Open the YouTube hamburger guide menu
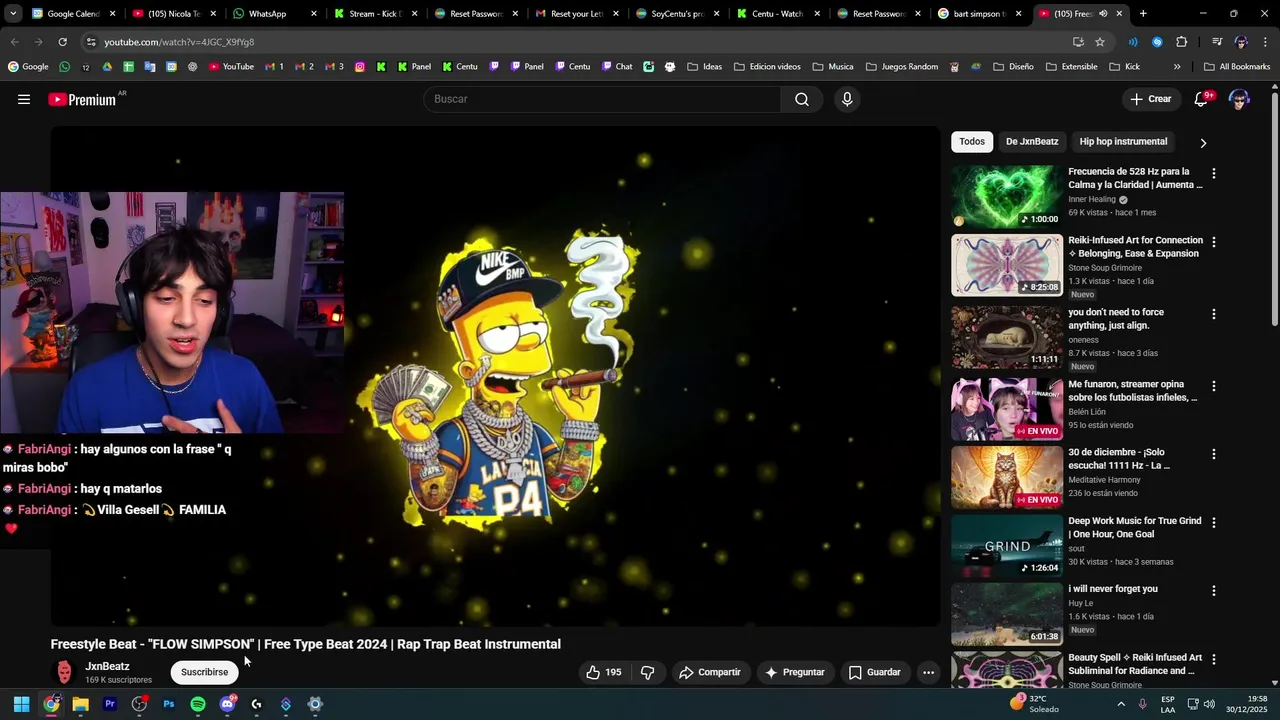The height and width of the screenshot is (720, 1280). [x=24, y=99]
